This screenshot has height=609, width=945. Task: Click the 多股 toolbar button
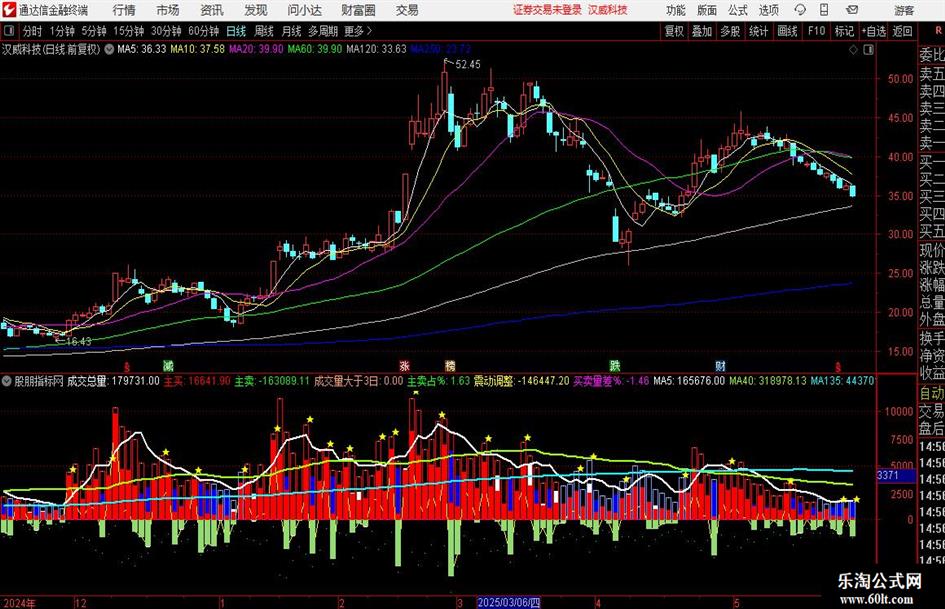click(730, 31)
